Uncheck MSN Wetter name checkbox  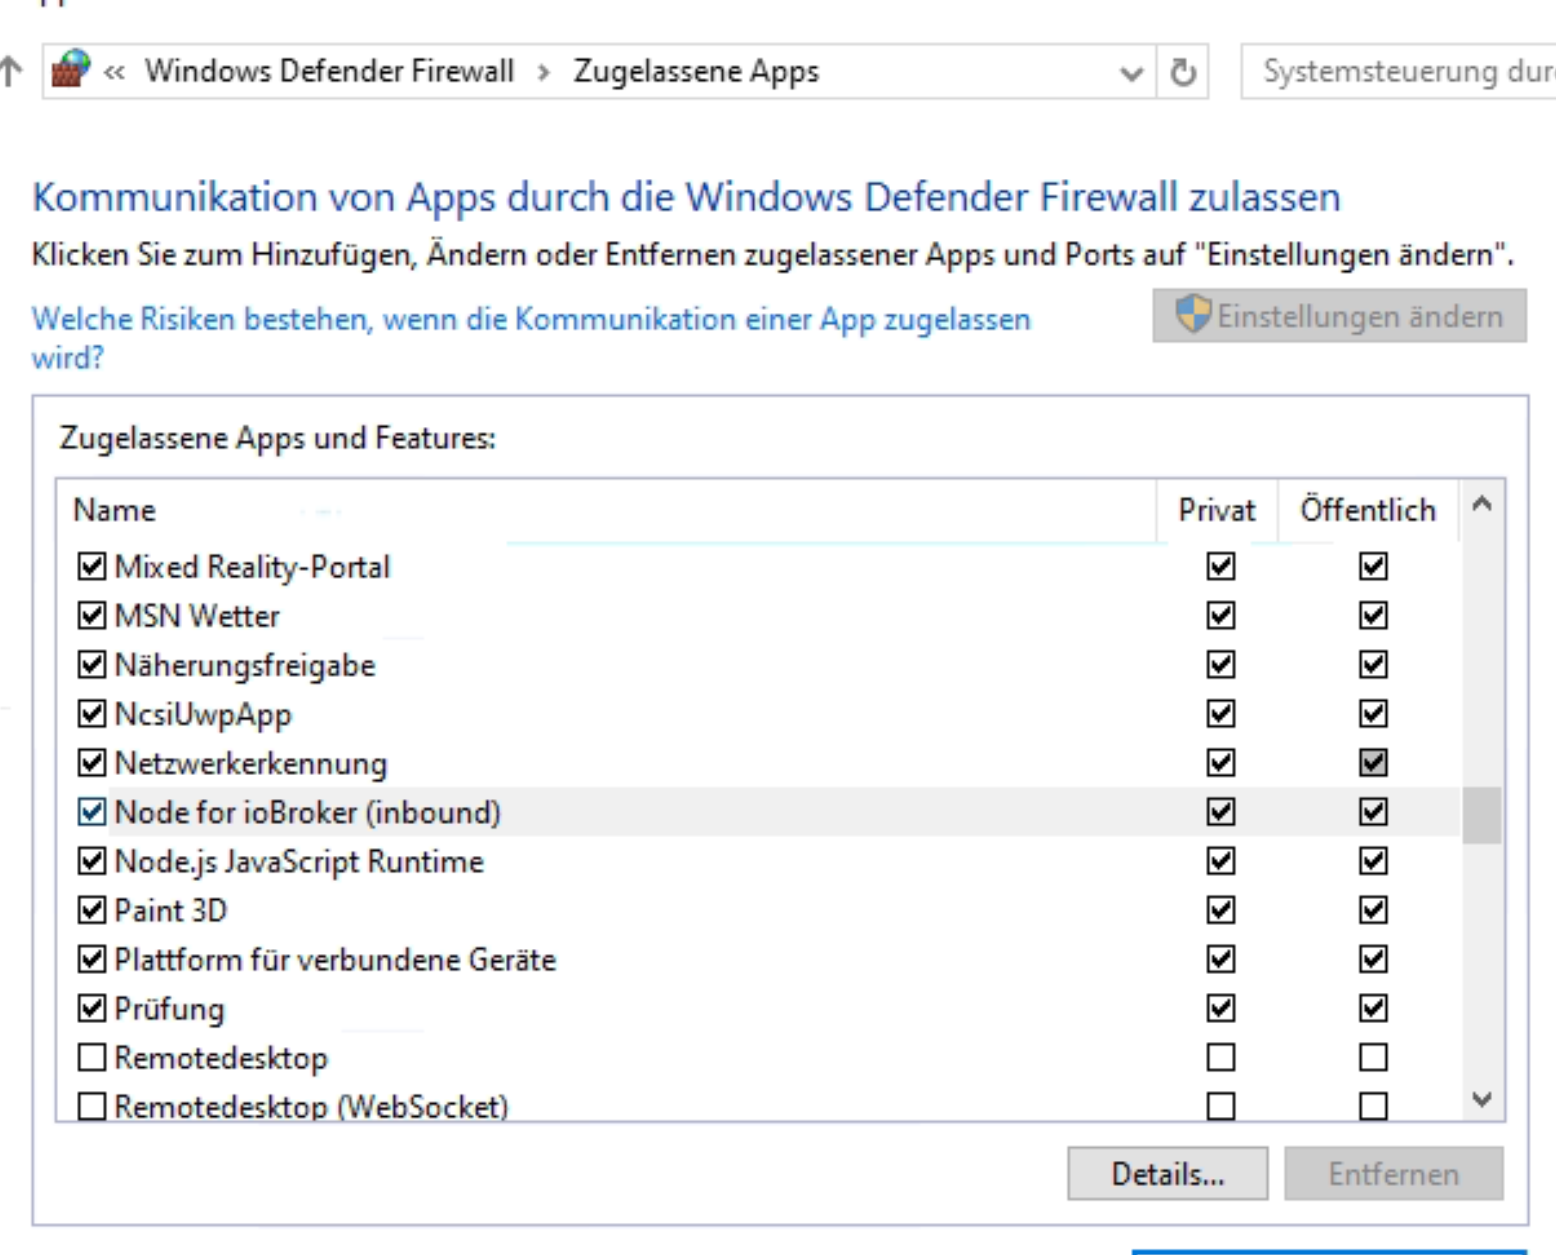91,615
